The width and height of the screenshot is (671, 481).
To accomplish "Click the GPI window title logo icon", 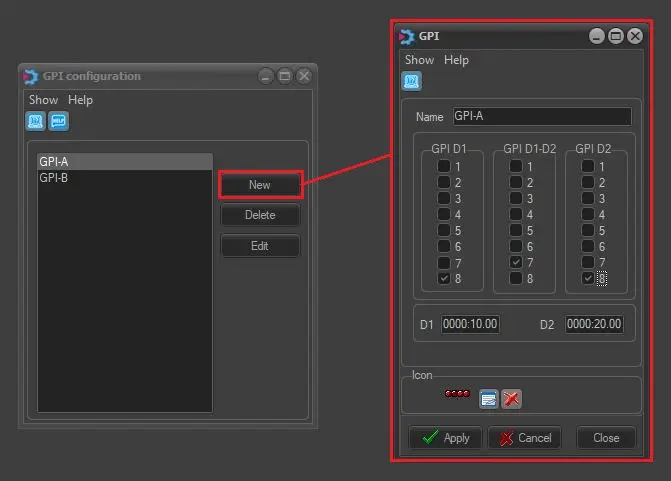I will click(x=406, y=36).
